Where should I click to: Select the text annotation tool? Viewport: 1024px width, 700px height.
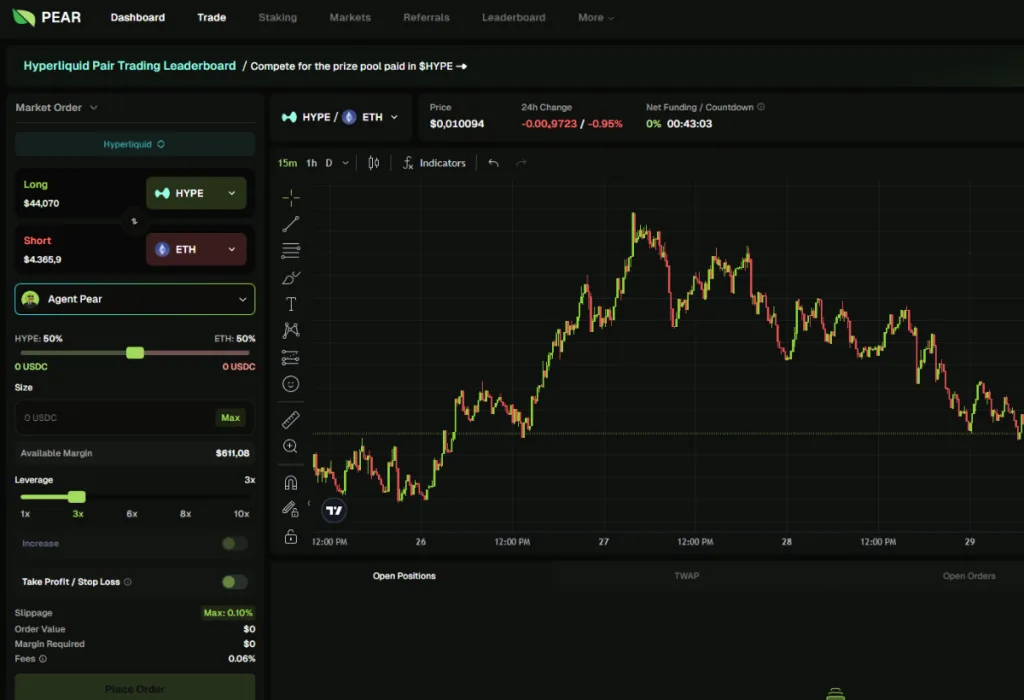[x=291, y=304]
